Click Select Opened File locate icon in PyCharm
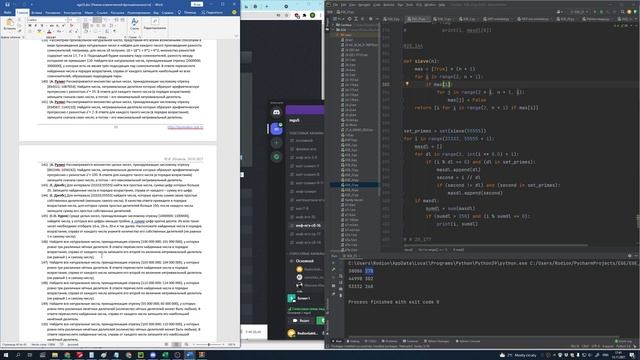 (x=350, y=19)
